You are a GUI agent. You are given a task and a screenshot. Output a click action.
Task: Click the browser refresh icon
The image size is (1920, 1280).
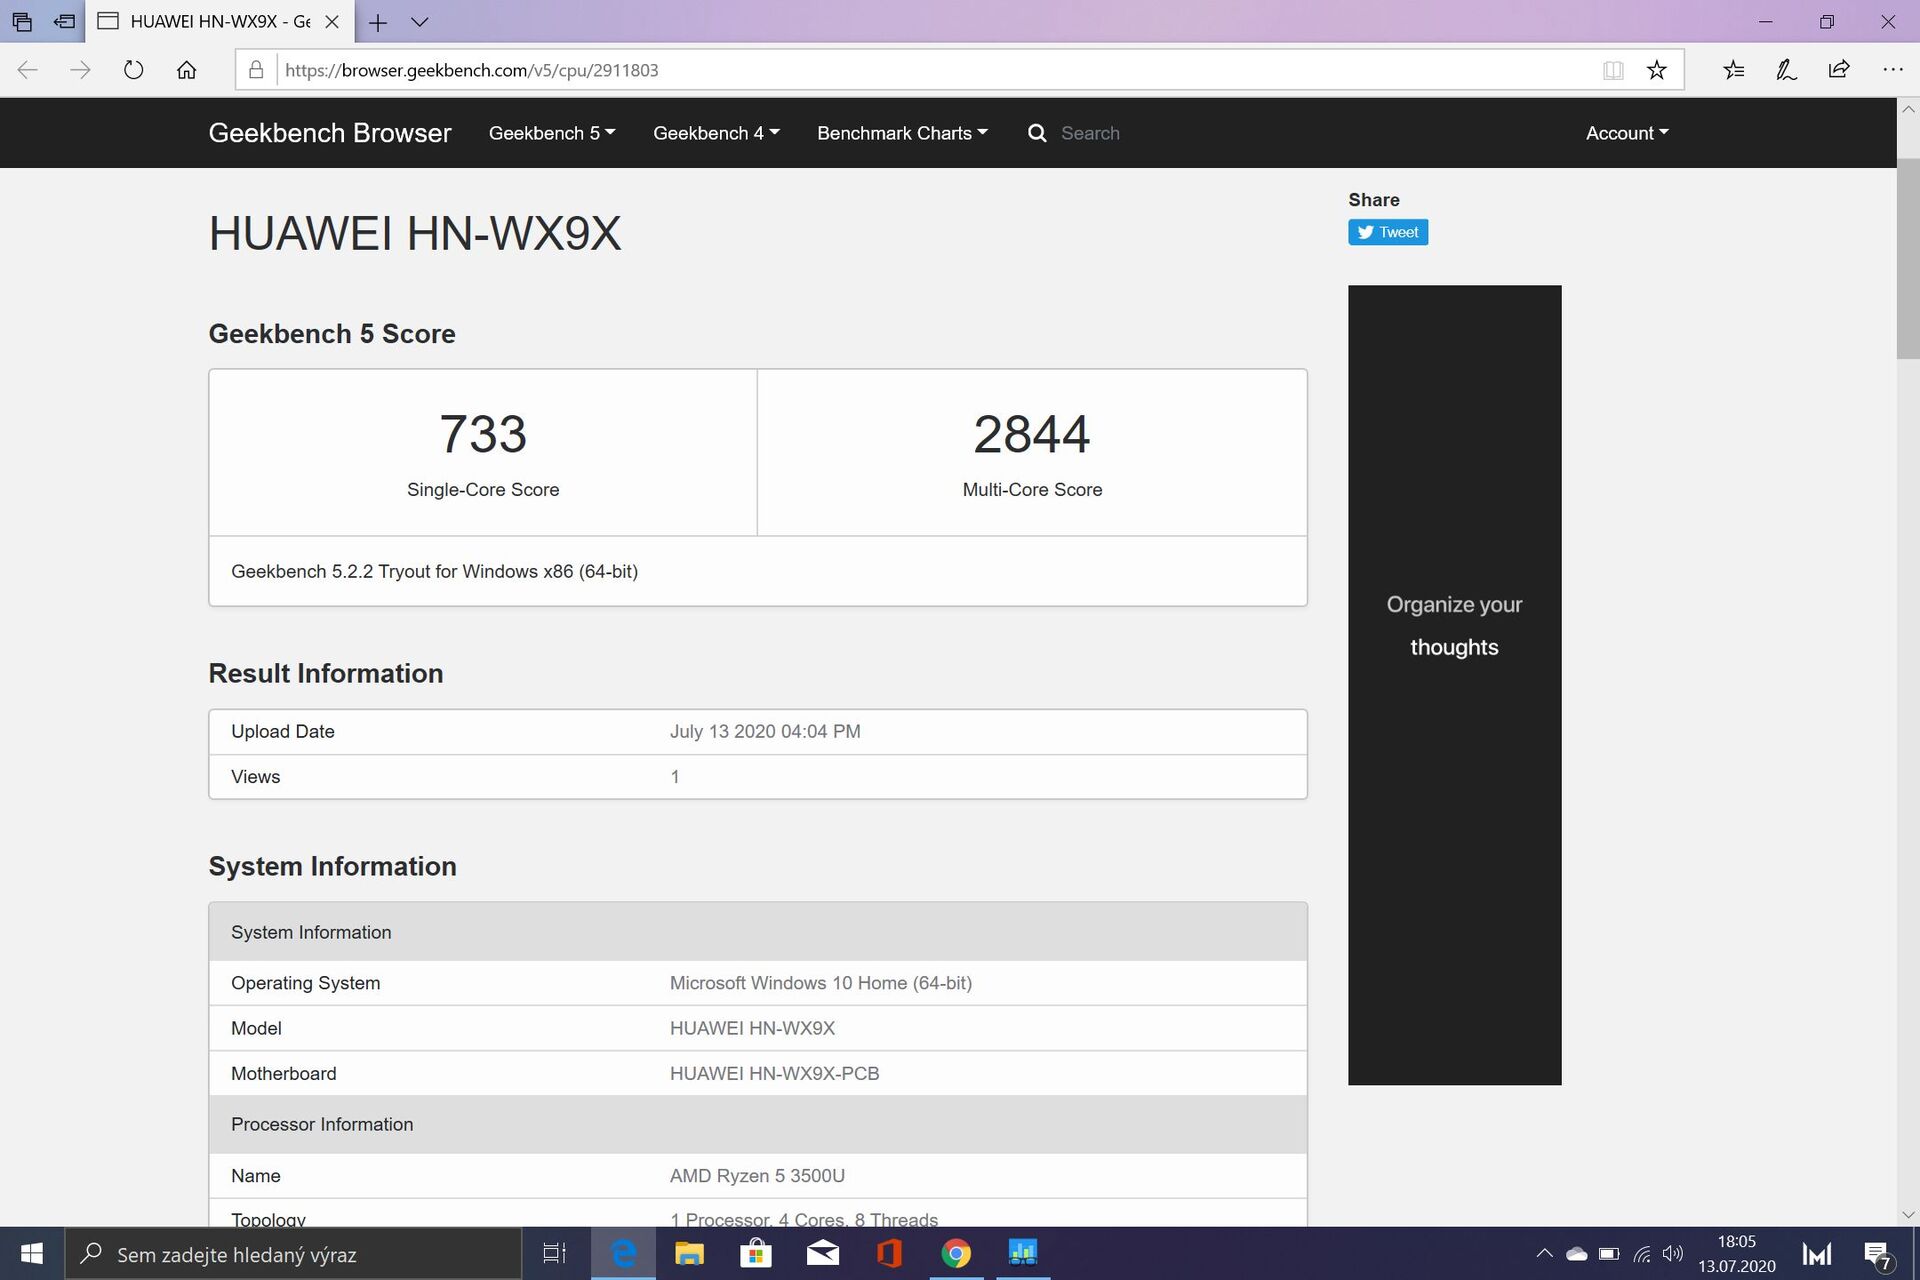point(133,70)
